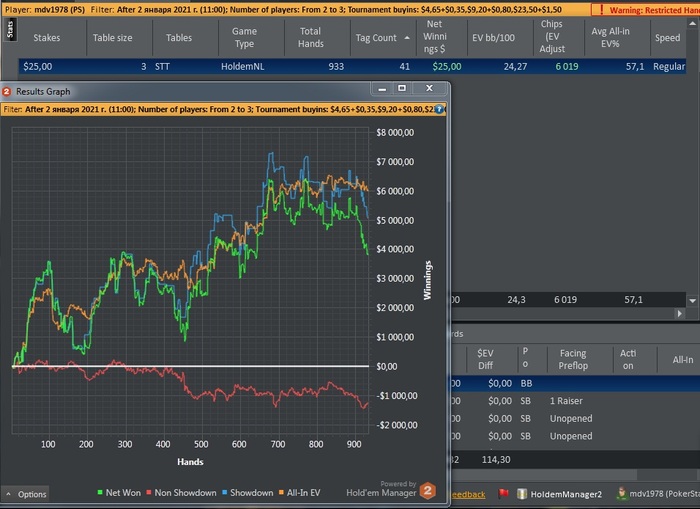
Task: Click the mdv1978 player avatar icon
Action: pos(621,493)
